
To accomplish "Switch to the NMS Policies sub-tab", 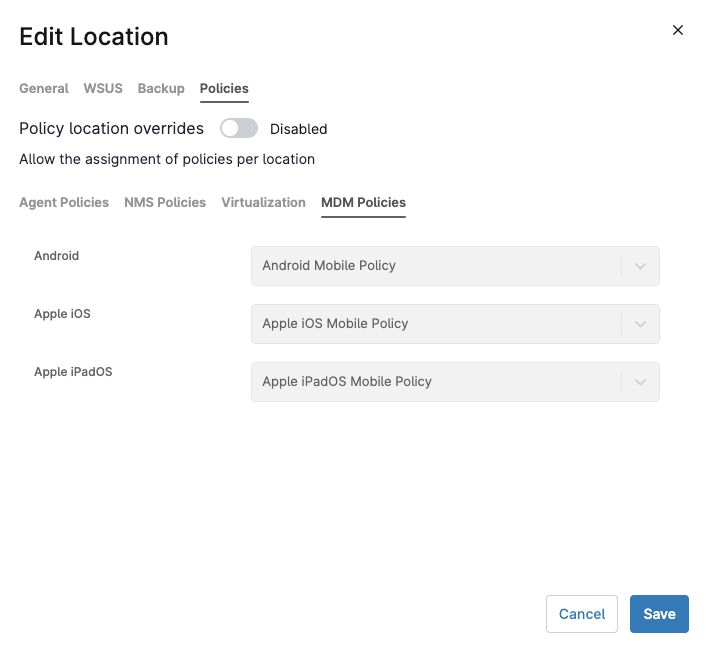I will point(165,202).
